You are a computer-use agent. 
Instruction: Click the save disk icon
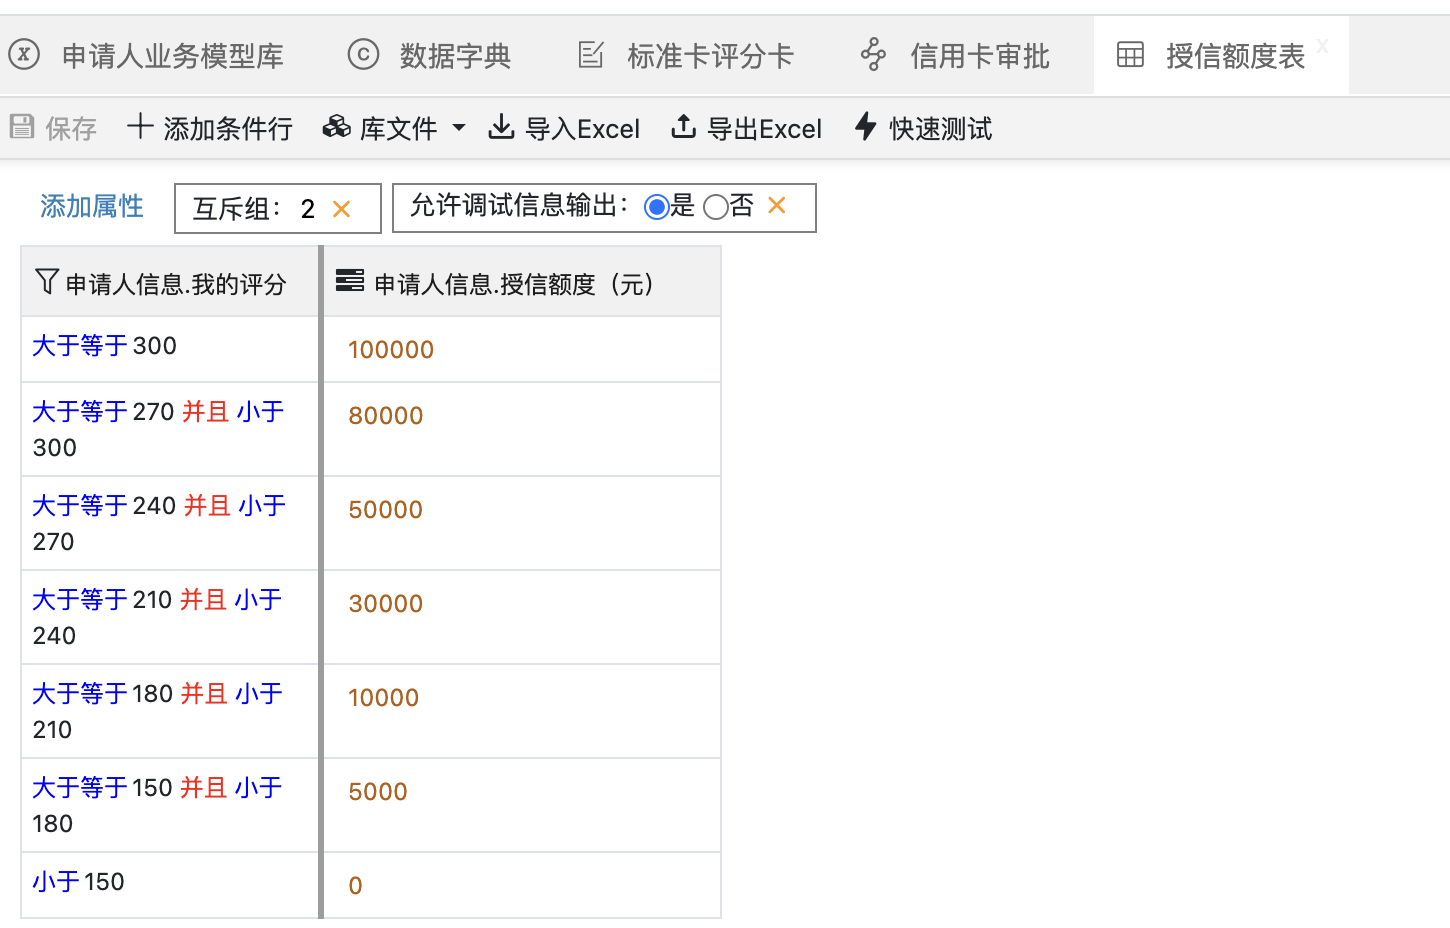(x=22, y=127)
